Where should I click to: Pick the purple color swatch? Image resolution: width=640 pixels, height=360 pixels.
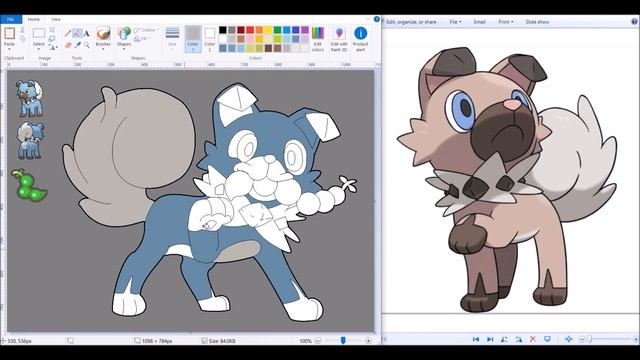click(305, 30)
